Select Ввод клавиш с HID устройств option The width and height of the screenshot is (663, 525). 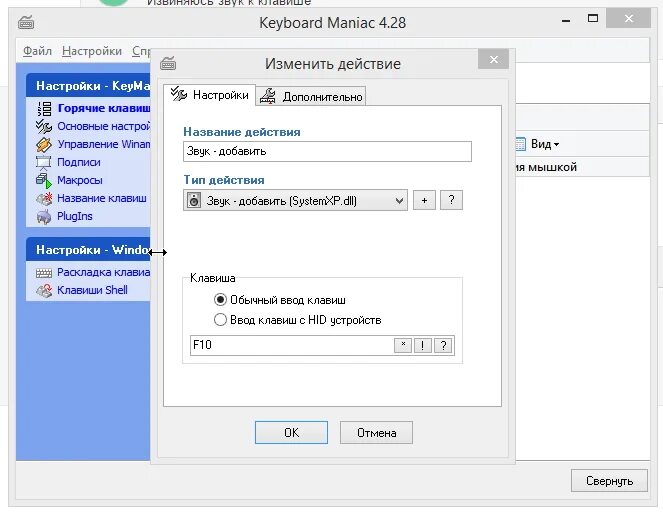[220, 320]
